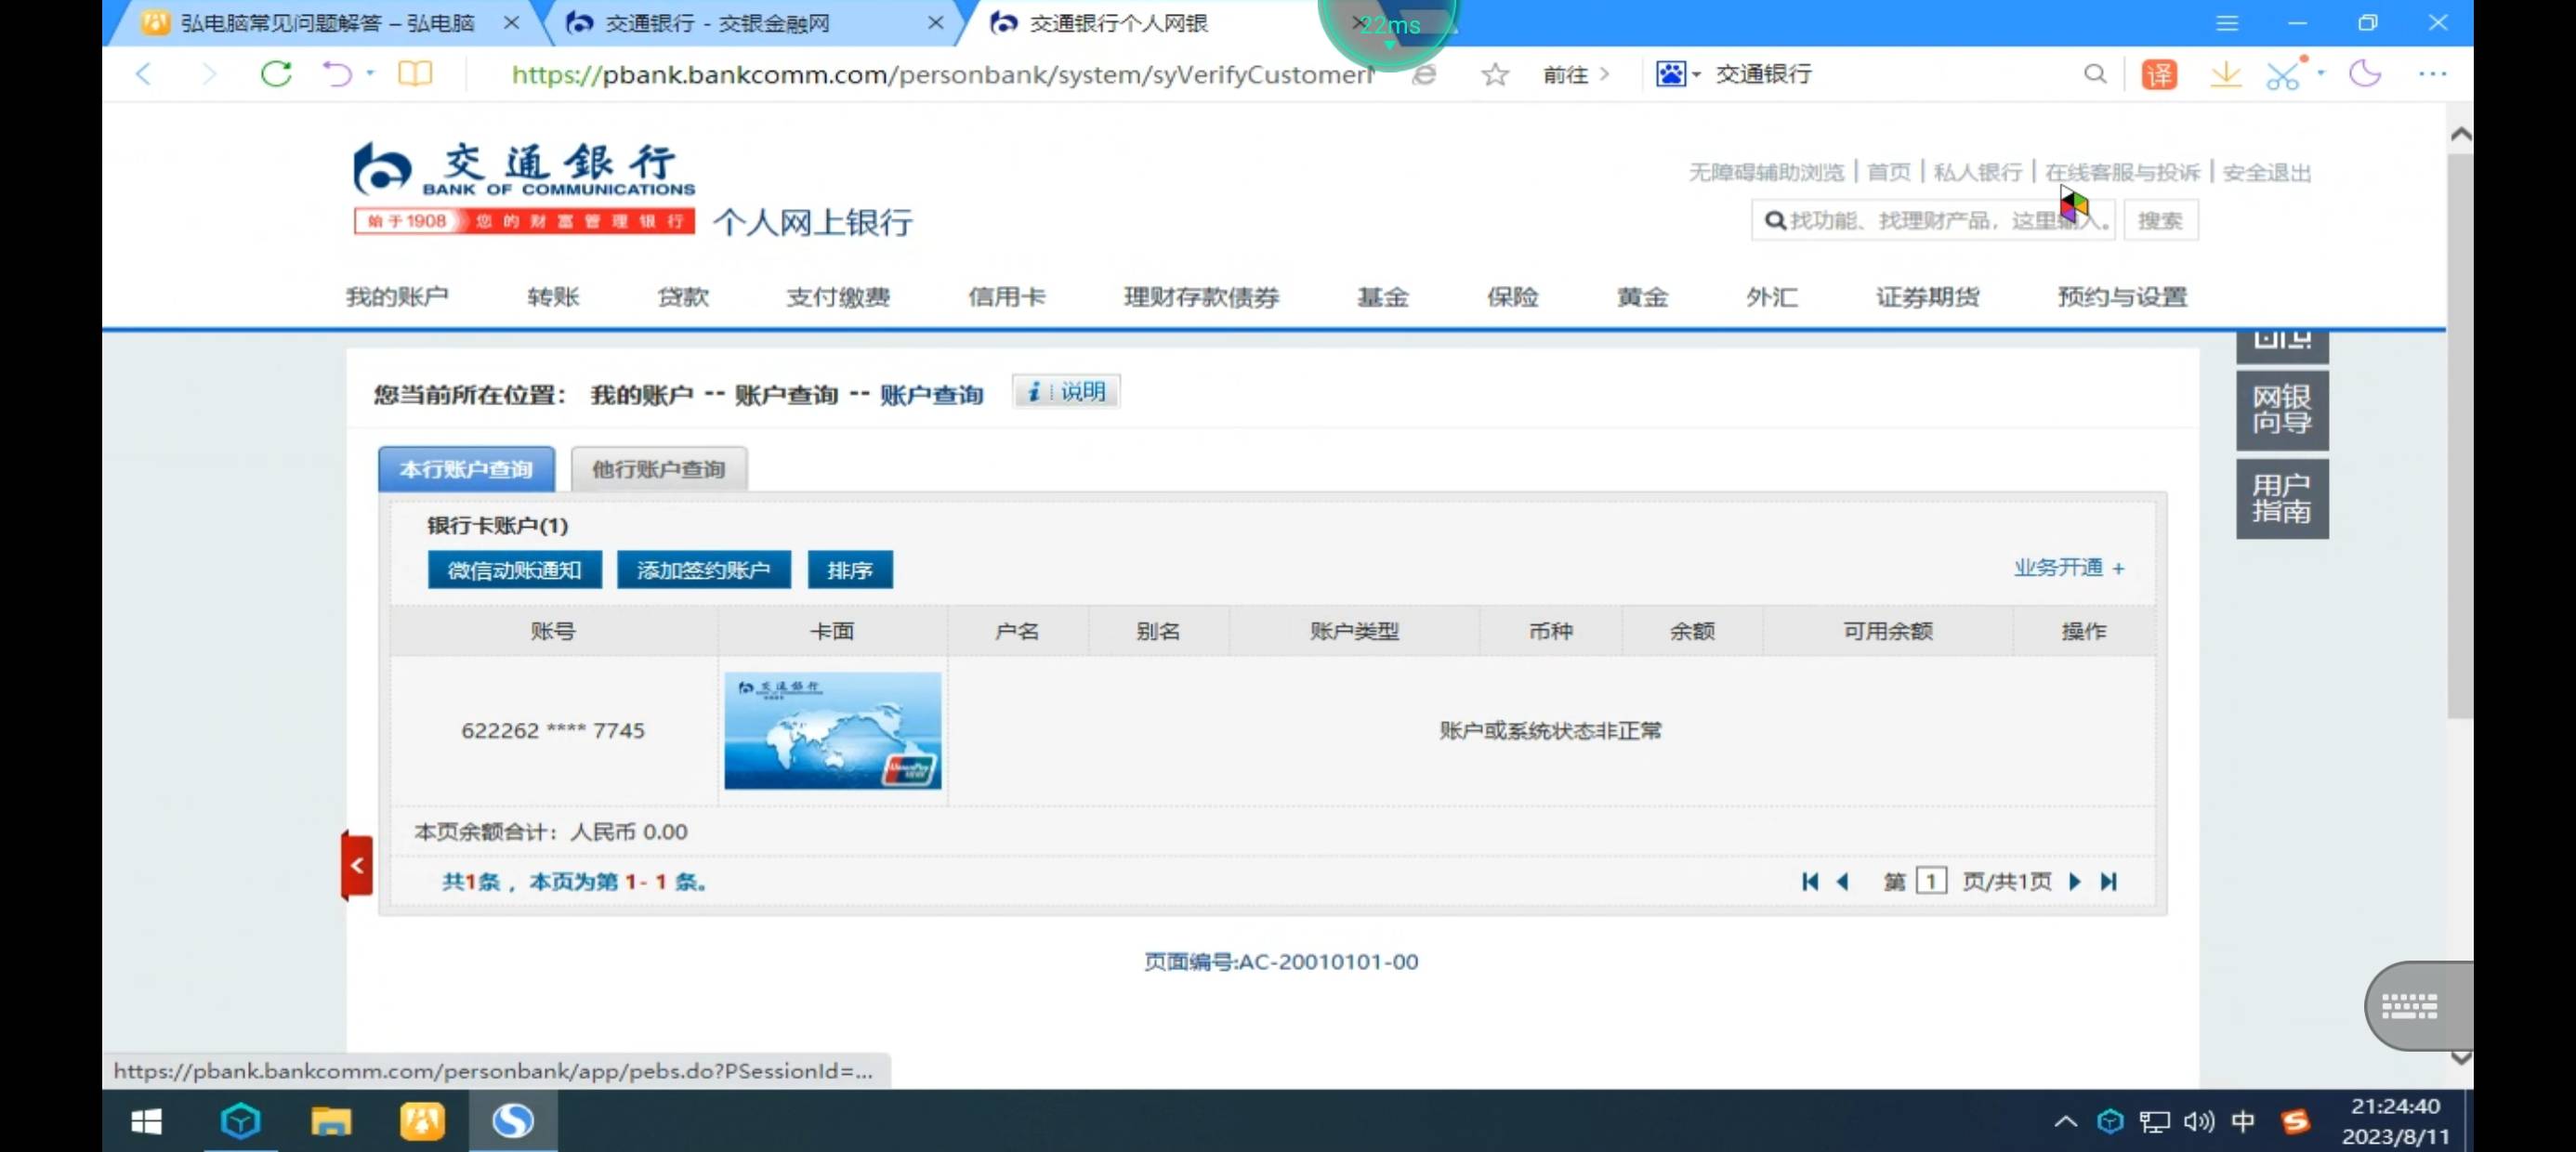Open 保险 menu
Screen dimensions: 2576x1152
pos(1512,296)
